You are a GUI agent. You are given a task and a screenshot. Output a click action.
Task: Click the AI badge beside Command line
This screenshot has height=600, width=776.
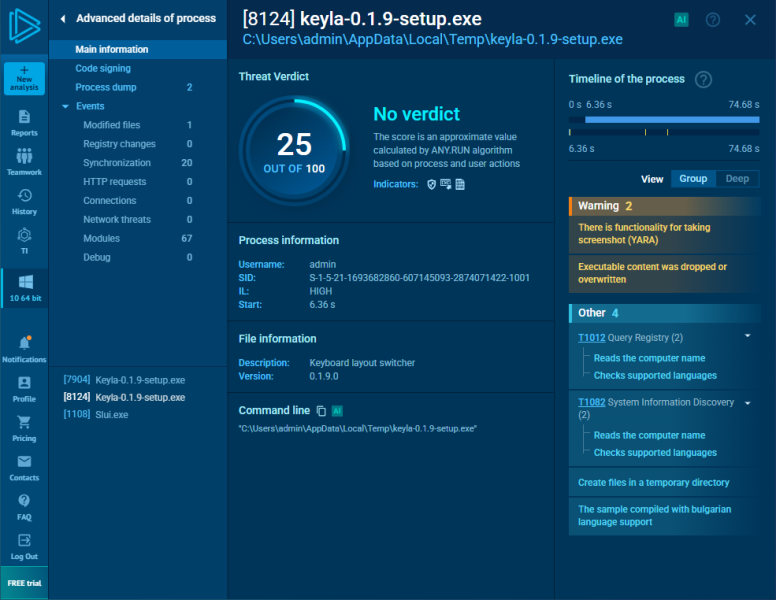[x=337, y=411]
